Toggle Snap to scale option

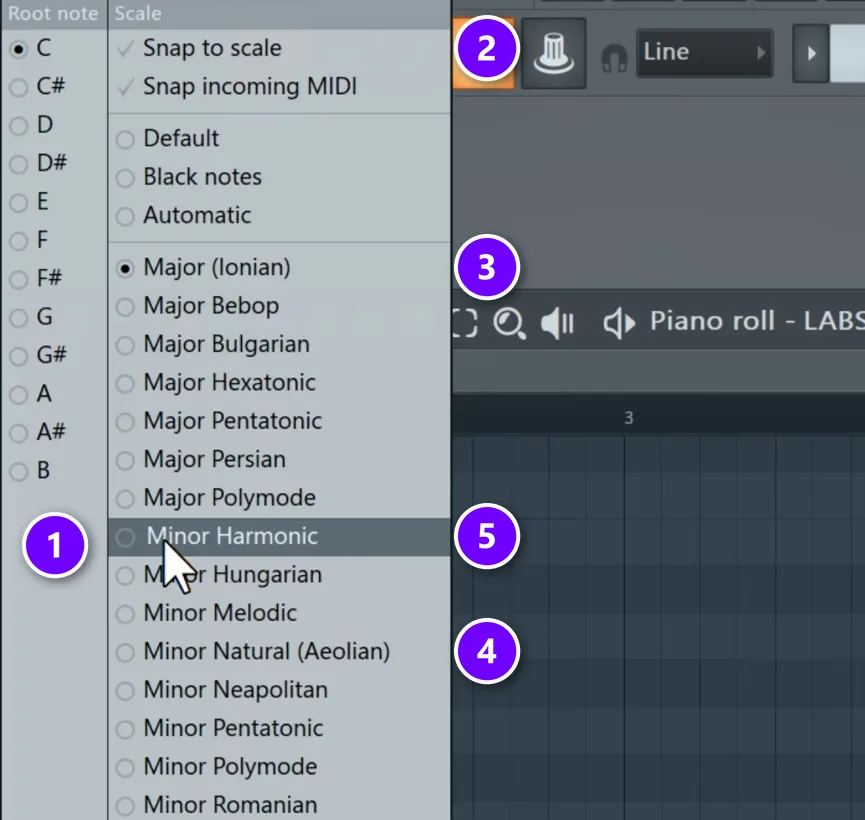coord(279,48)
